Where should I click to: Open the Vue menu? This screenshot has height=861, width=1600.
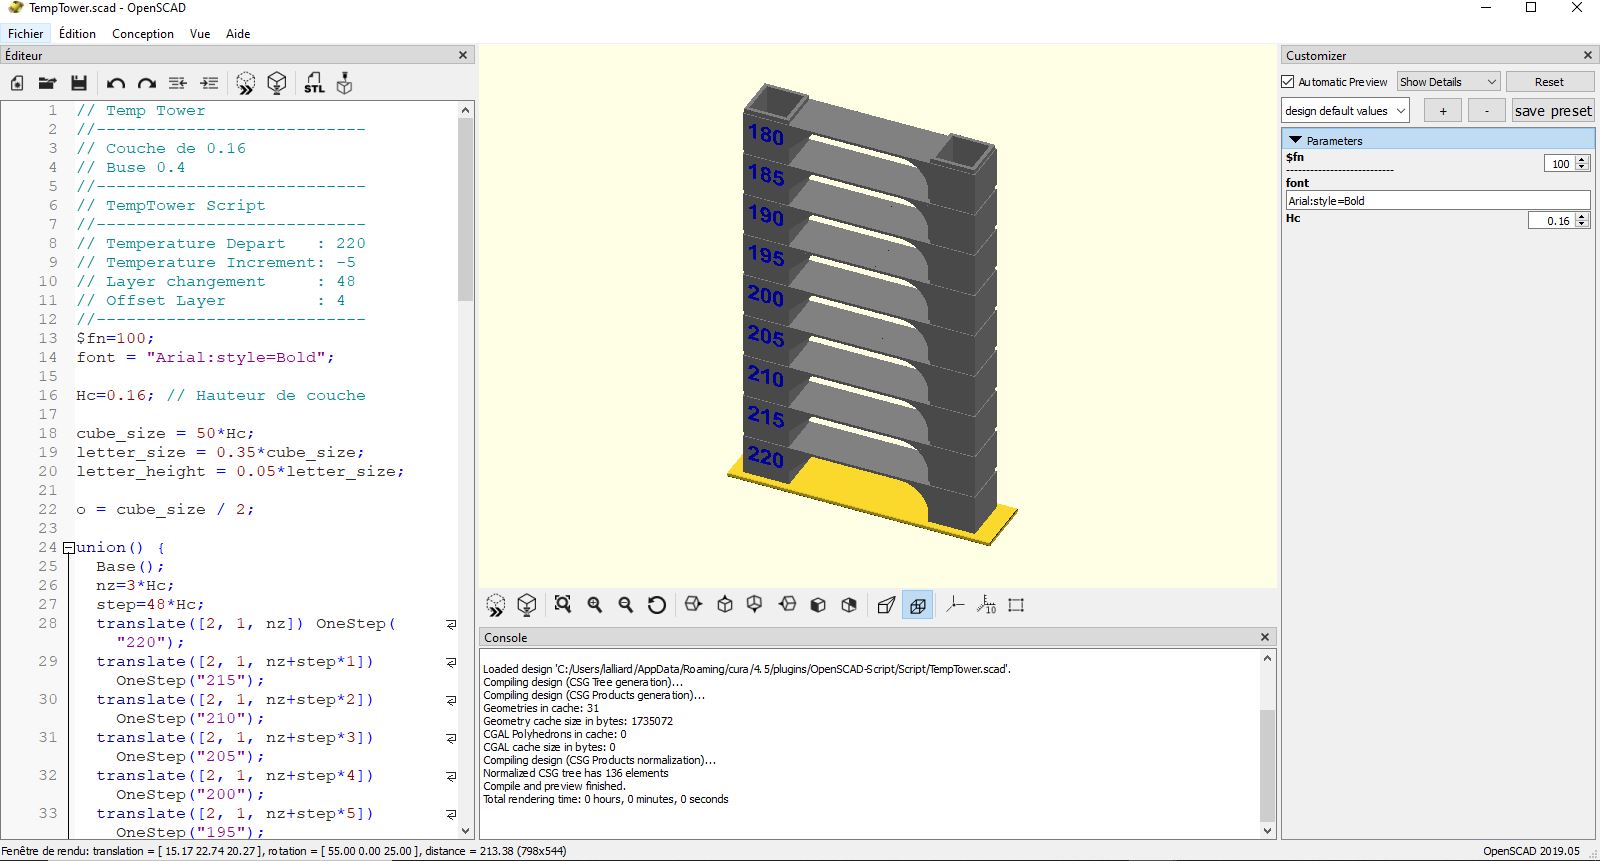tap(200, 33)
